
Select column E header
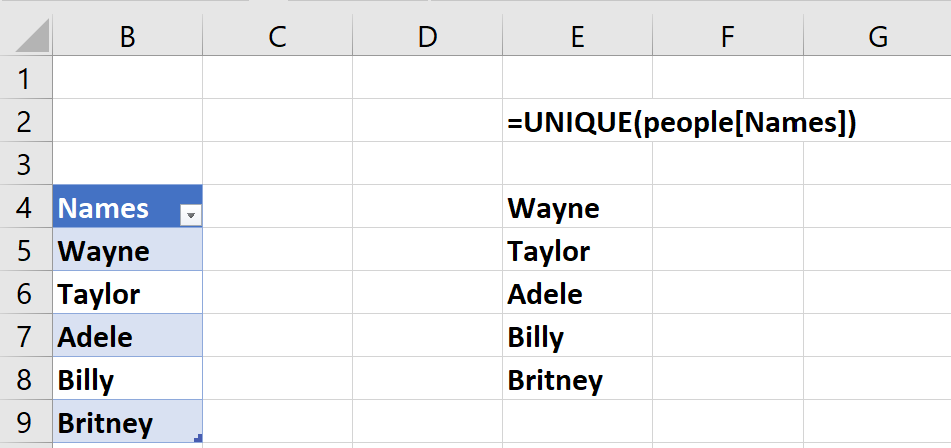coord(577,37)
